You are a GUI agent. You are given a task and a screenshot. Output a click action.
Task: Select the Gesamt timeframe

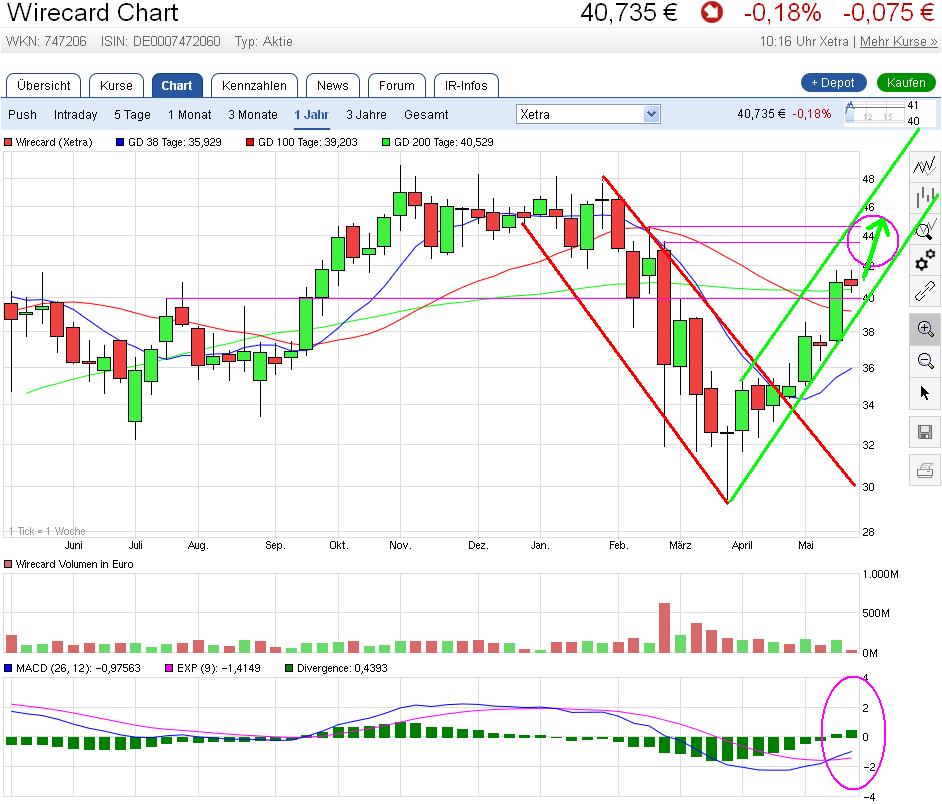coord(426,114)
